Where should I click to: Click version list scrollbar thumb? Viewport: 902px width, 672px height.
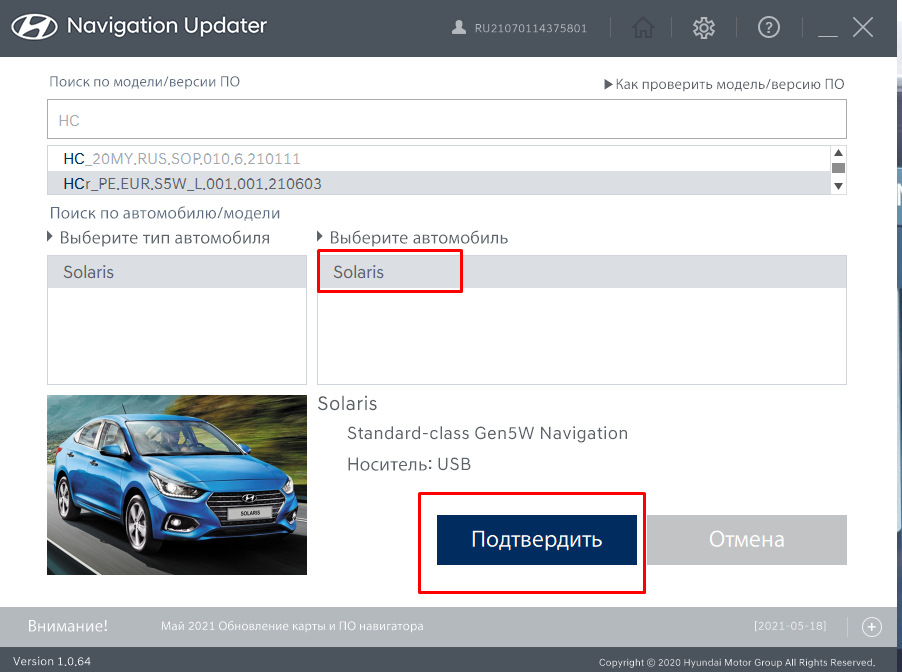coord(838,168)
